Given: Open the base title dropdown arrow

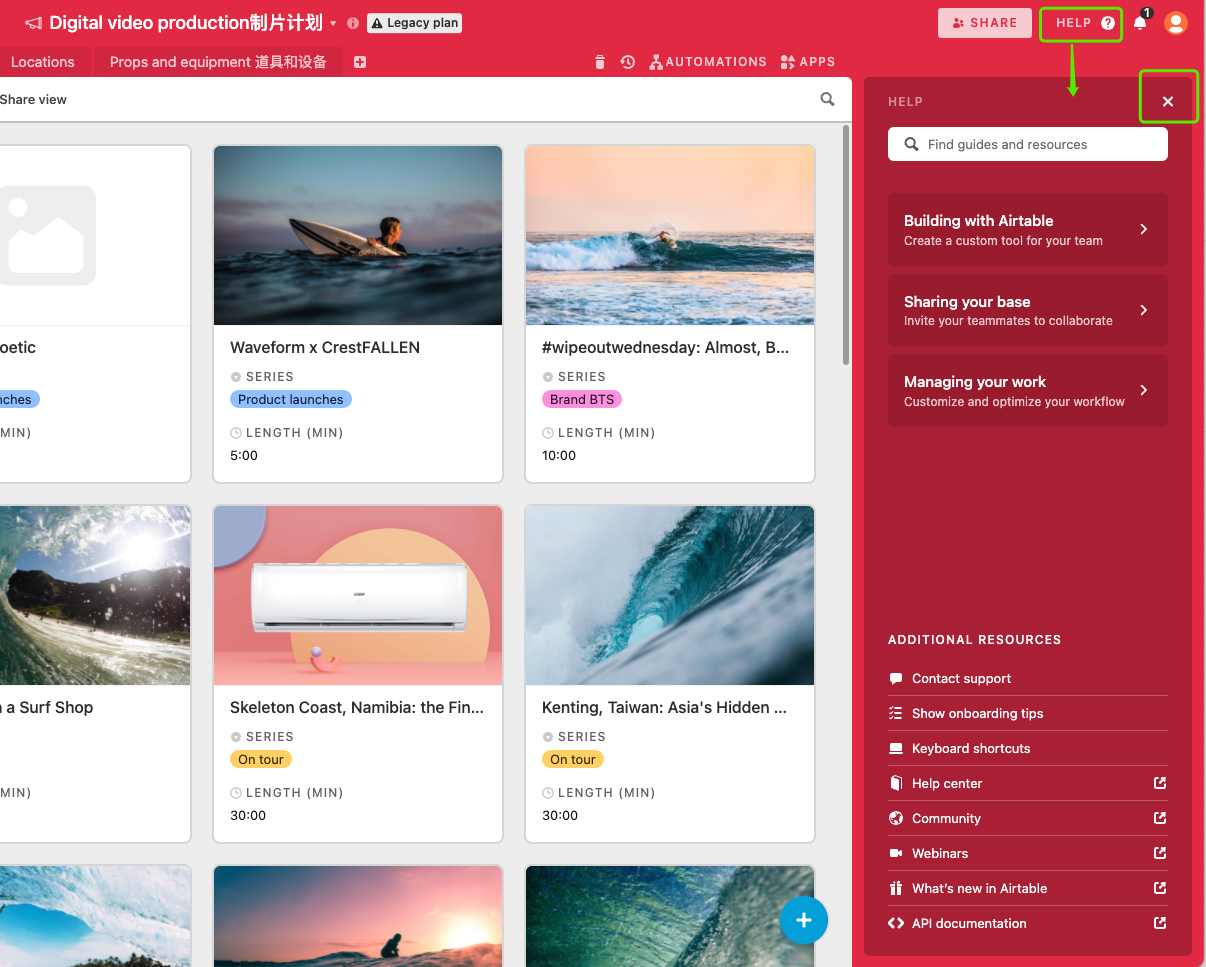Looking at the screenshot, I should click(333, 23).
